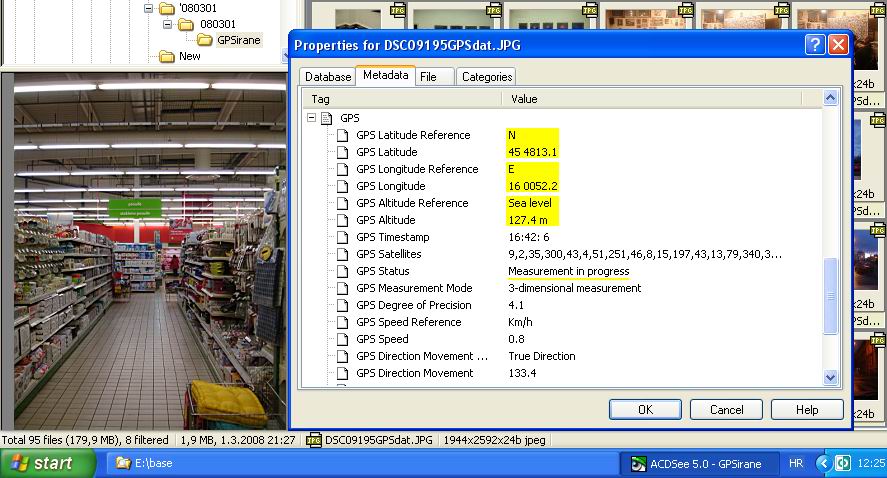Click the metadata list scroll up arrow
887x478 pixels.
click(x=830, y=97)
